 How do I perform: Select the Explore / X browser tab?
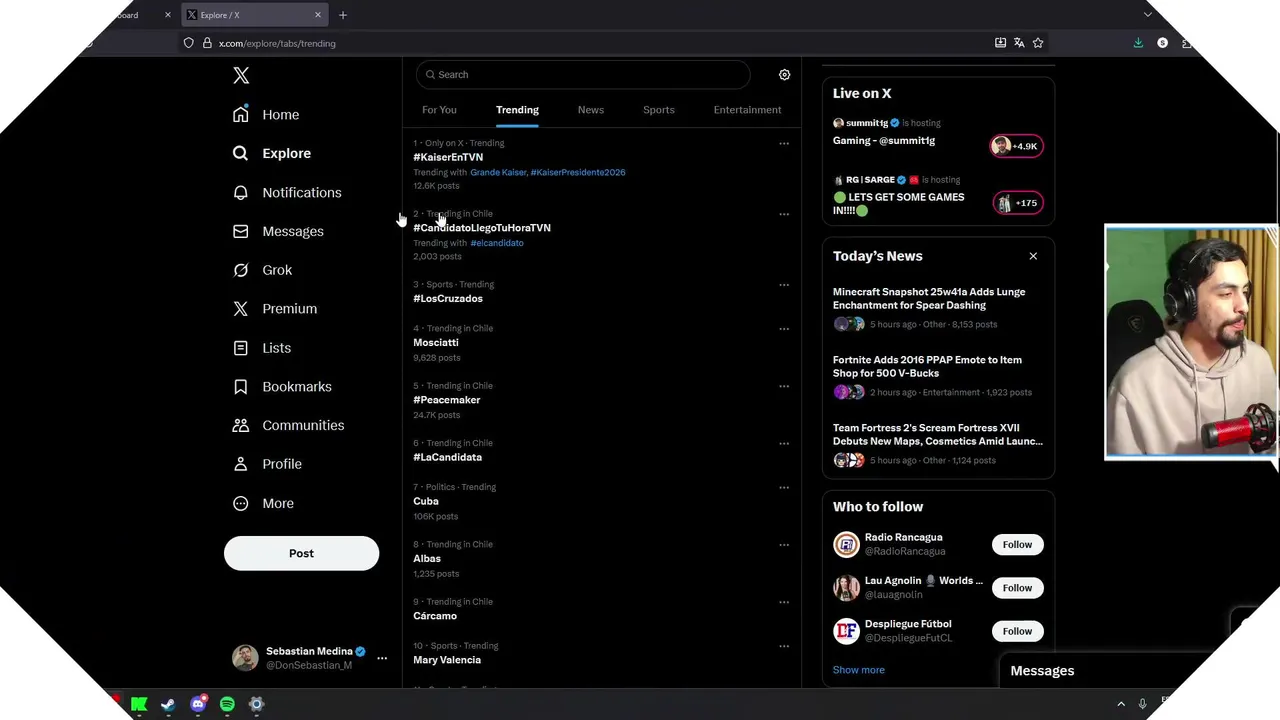coord(253,15)
